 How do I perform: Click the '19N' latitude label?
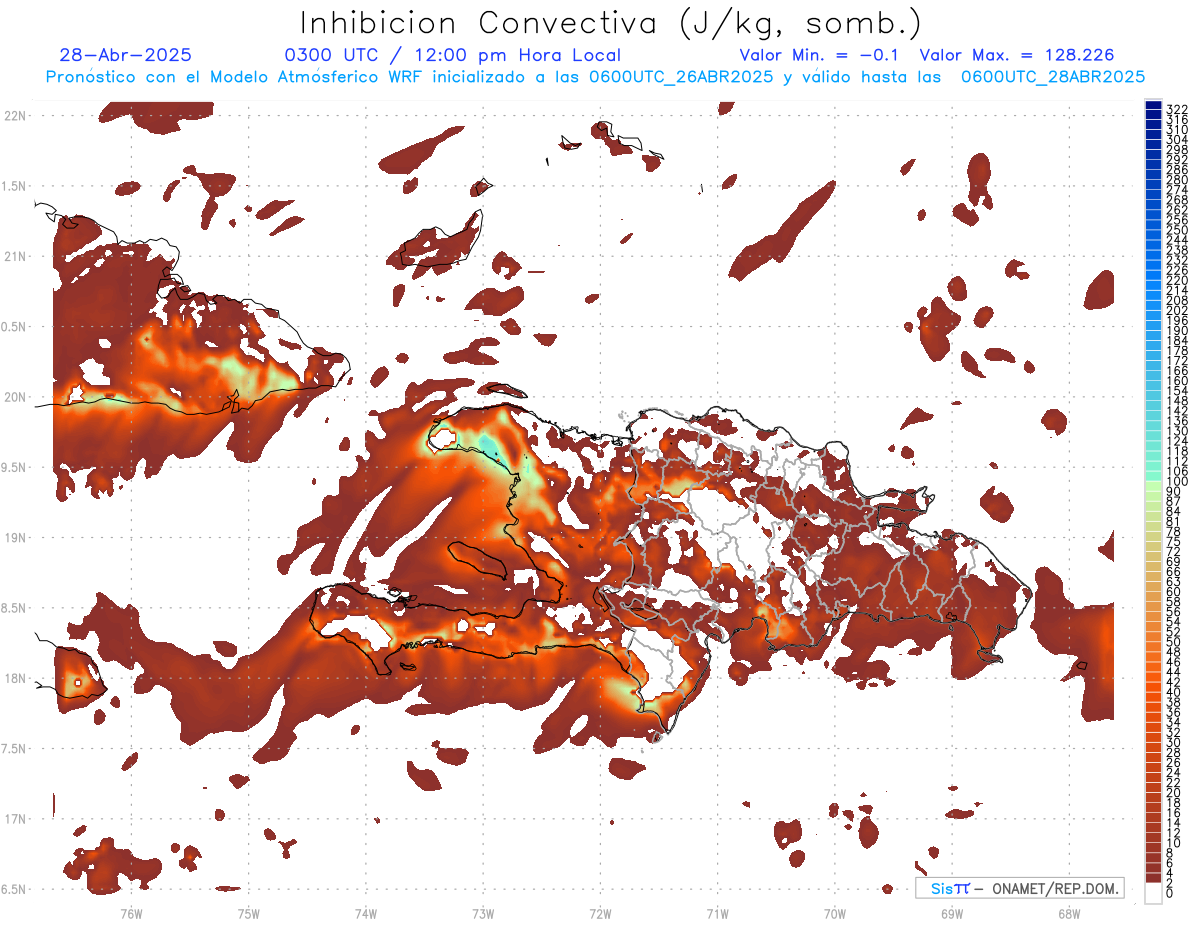[x=15, y=538]
